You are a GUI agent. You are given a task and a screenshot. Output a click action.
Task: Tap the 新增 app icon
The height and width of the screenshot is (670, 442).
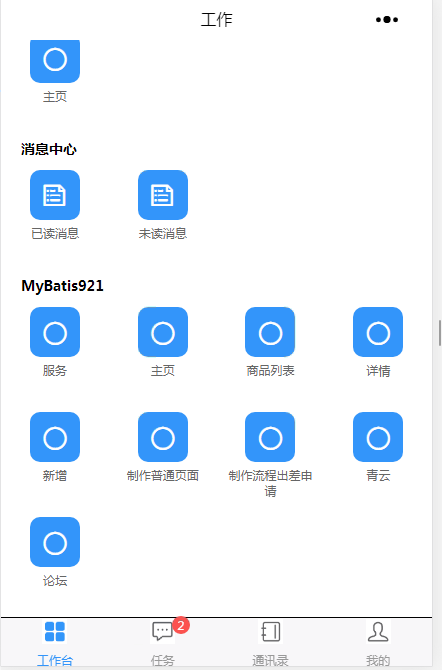coord(55,437)
